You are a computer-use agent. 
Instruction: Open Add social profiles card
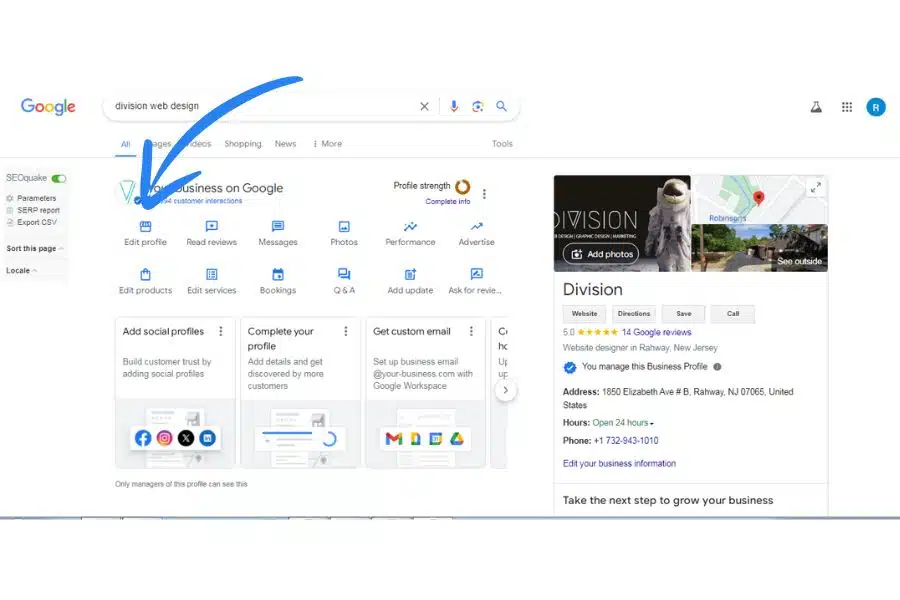(175, 393)
